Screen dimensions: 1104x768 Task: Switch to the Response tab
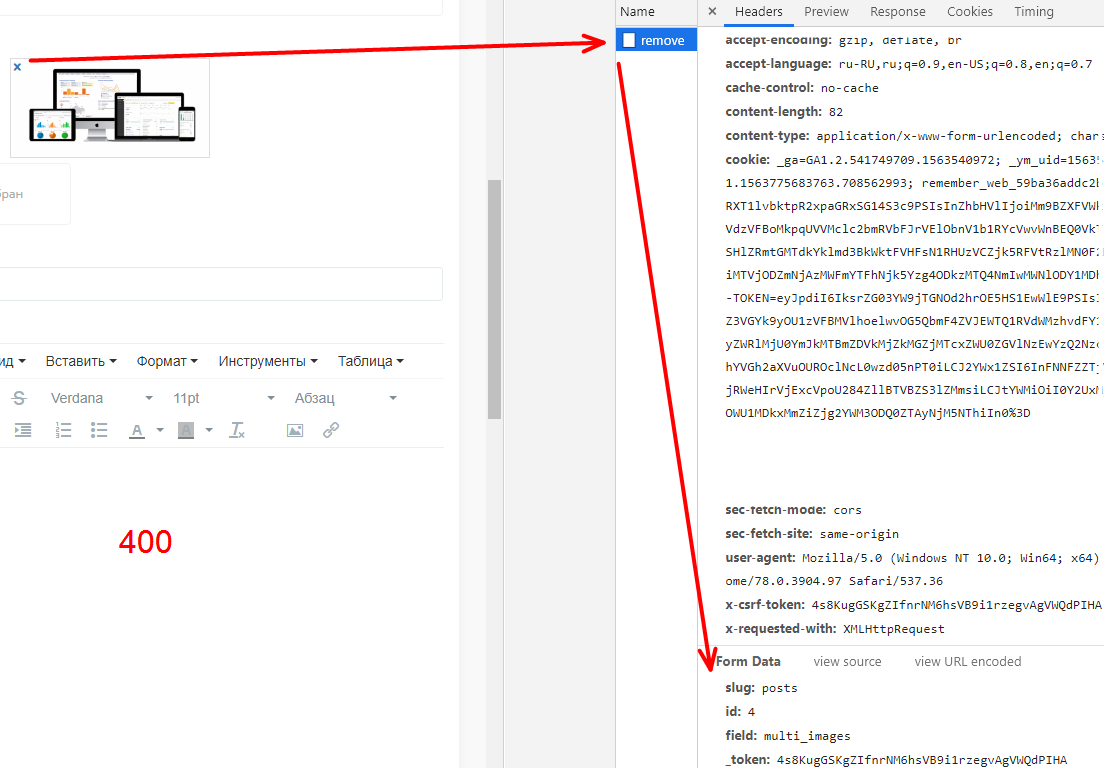897,11
